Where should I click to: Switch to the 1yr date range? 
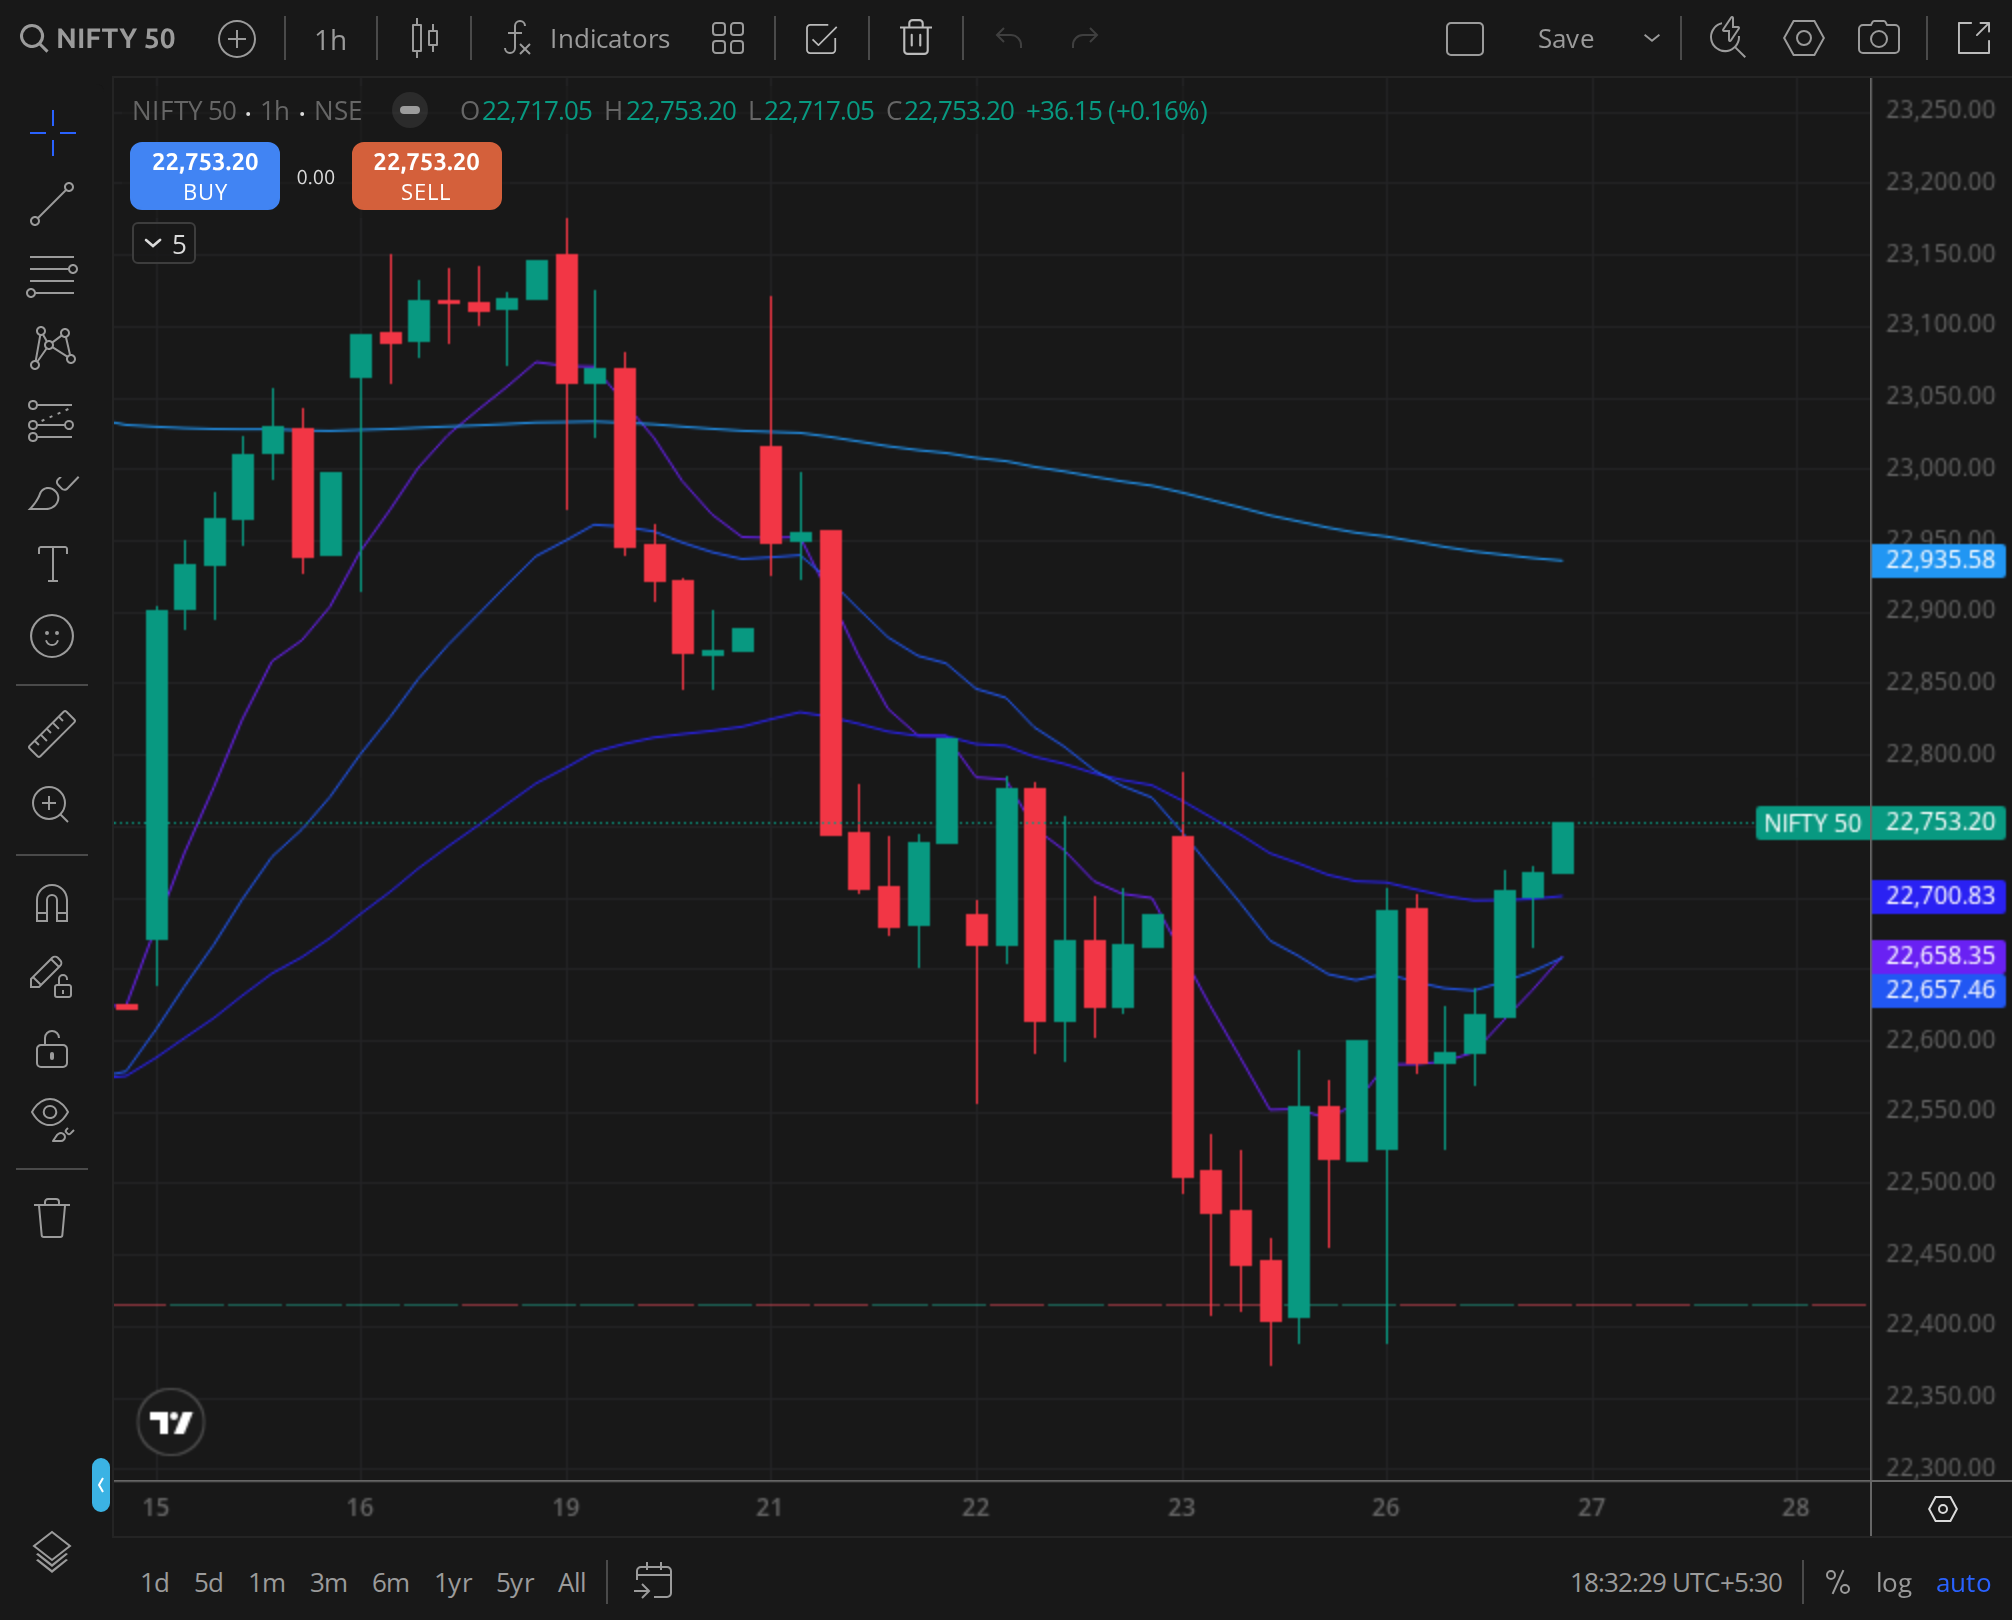pyautogui.click(x=453, y=1583)
